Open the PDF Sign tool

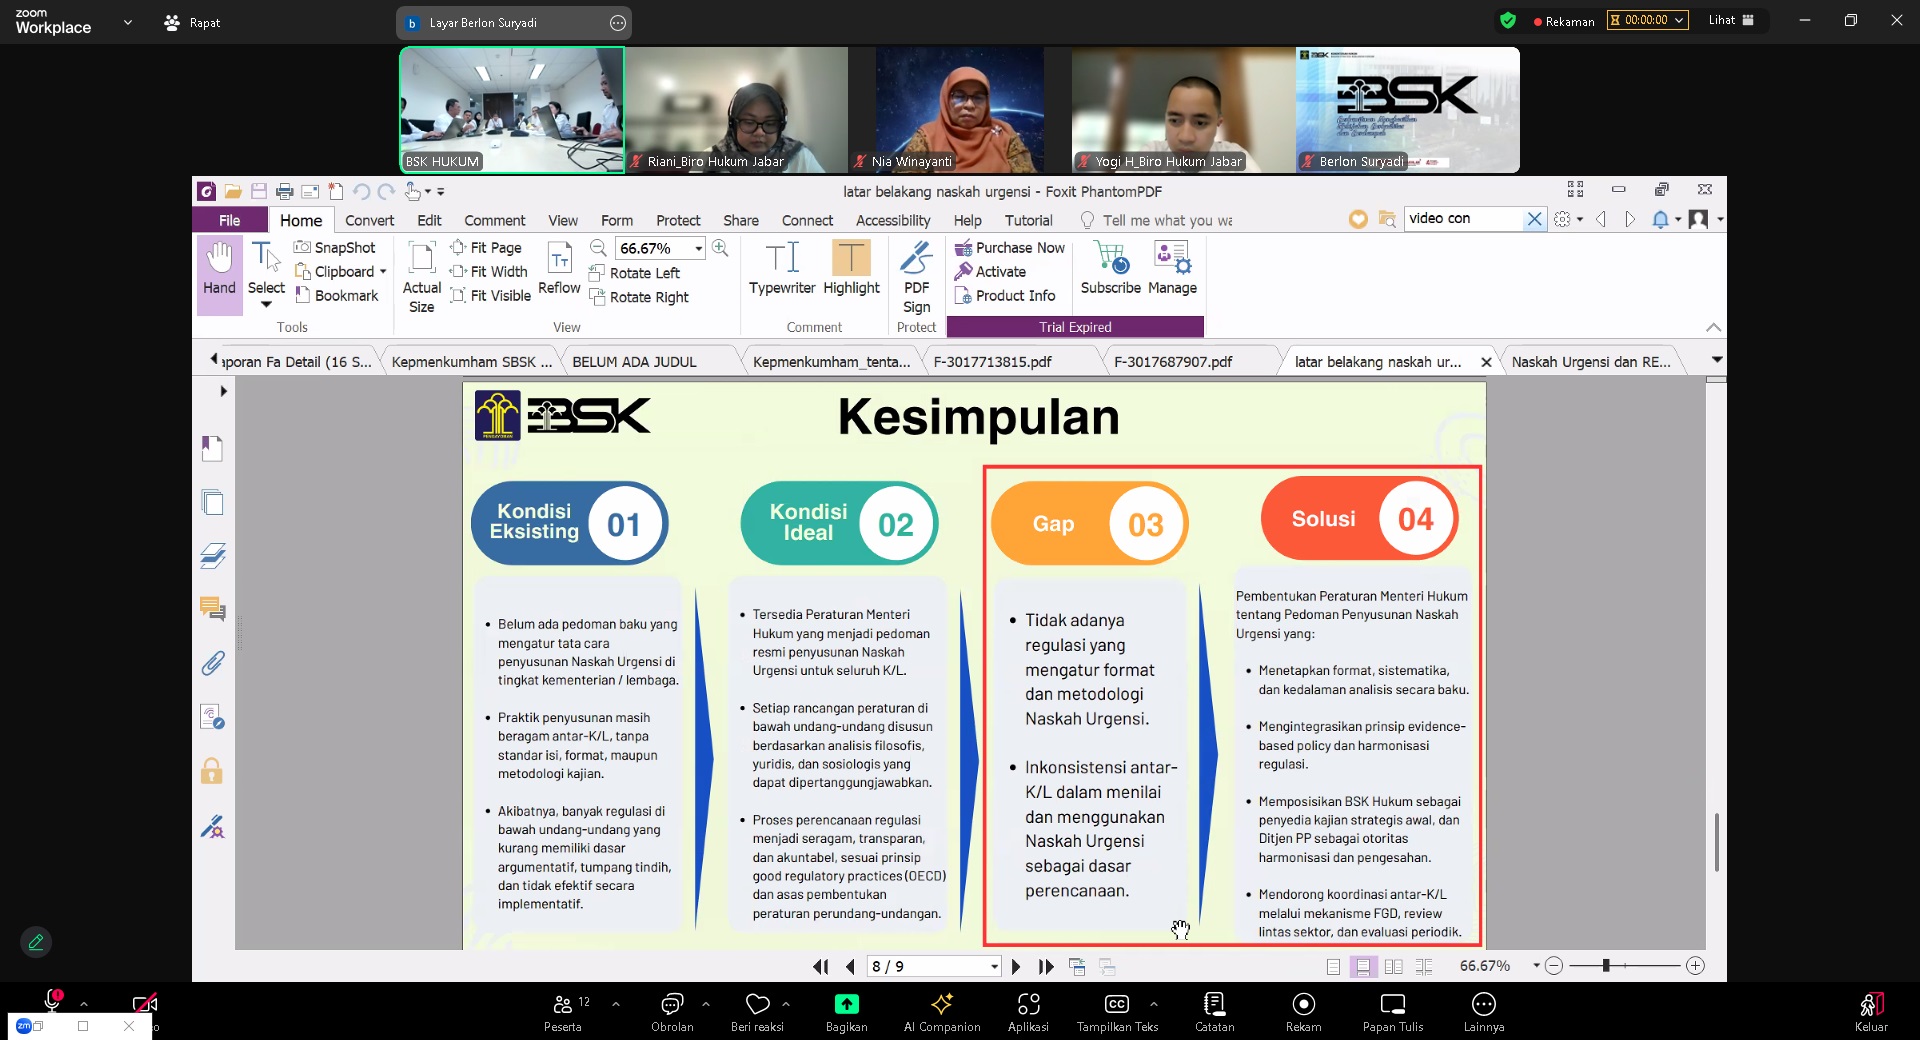916,277
